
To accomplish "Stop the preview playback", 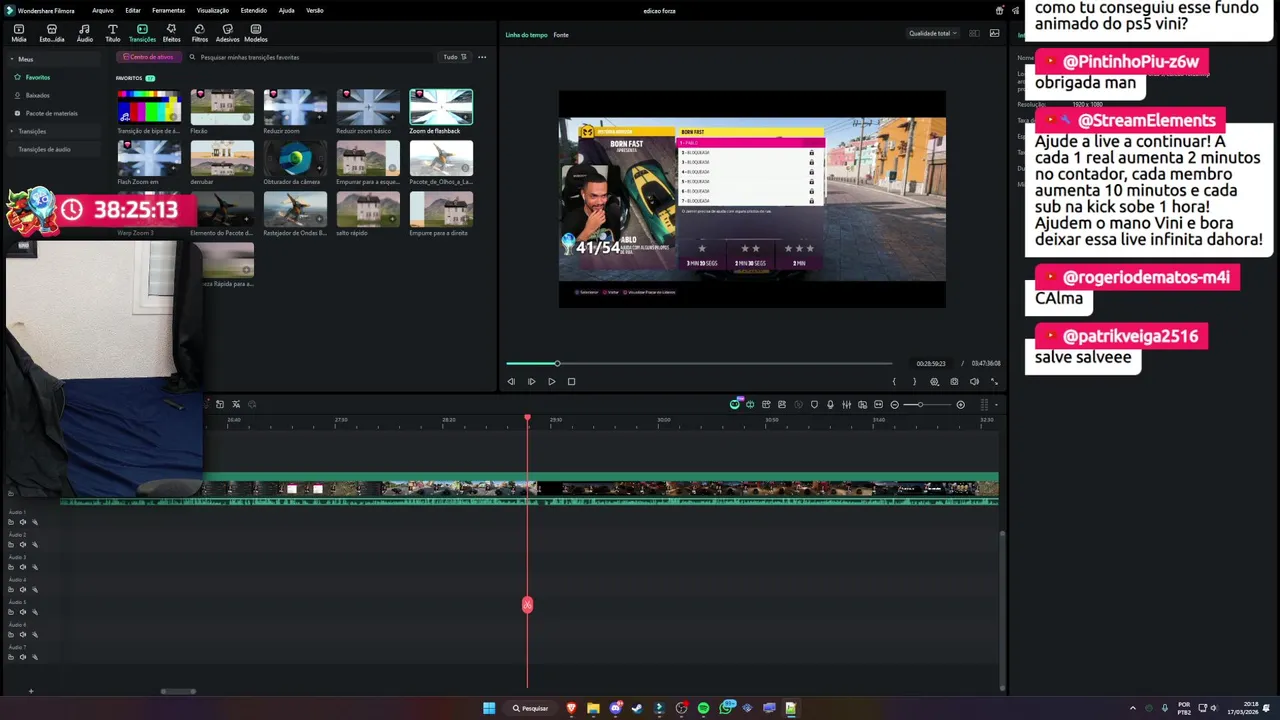I will point(571,381).
